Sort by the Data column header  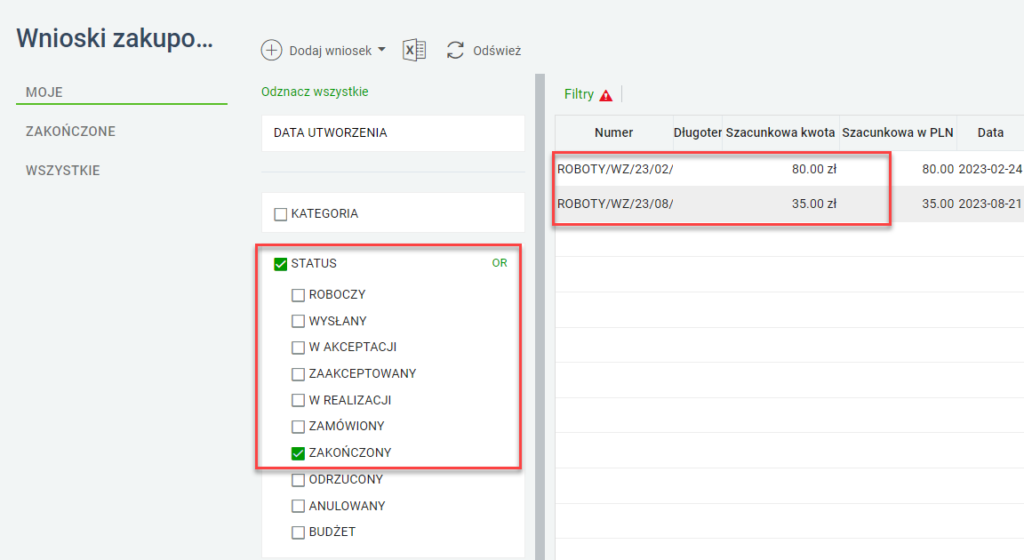[x=990, y=132]
